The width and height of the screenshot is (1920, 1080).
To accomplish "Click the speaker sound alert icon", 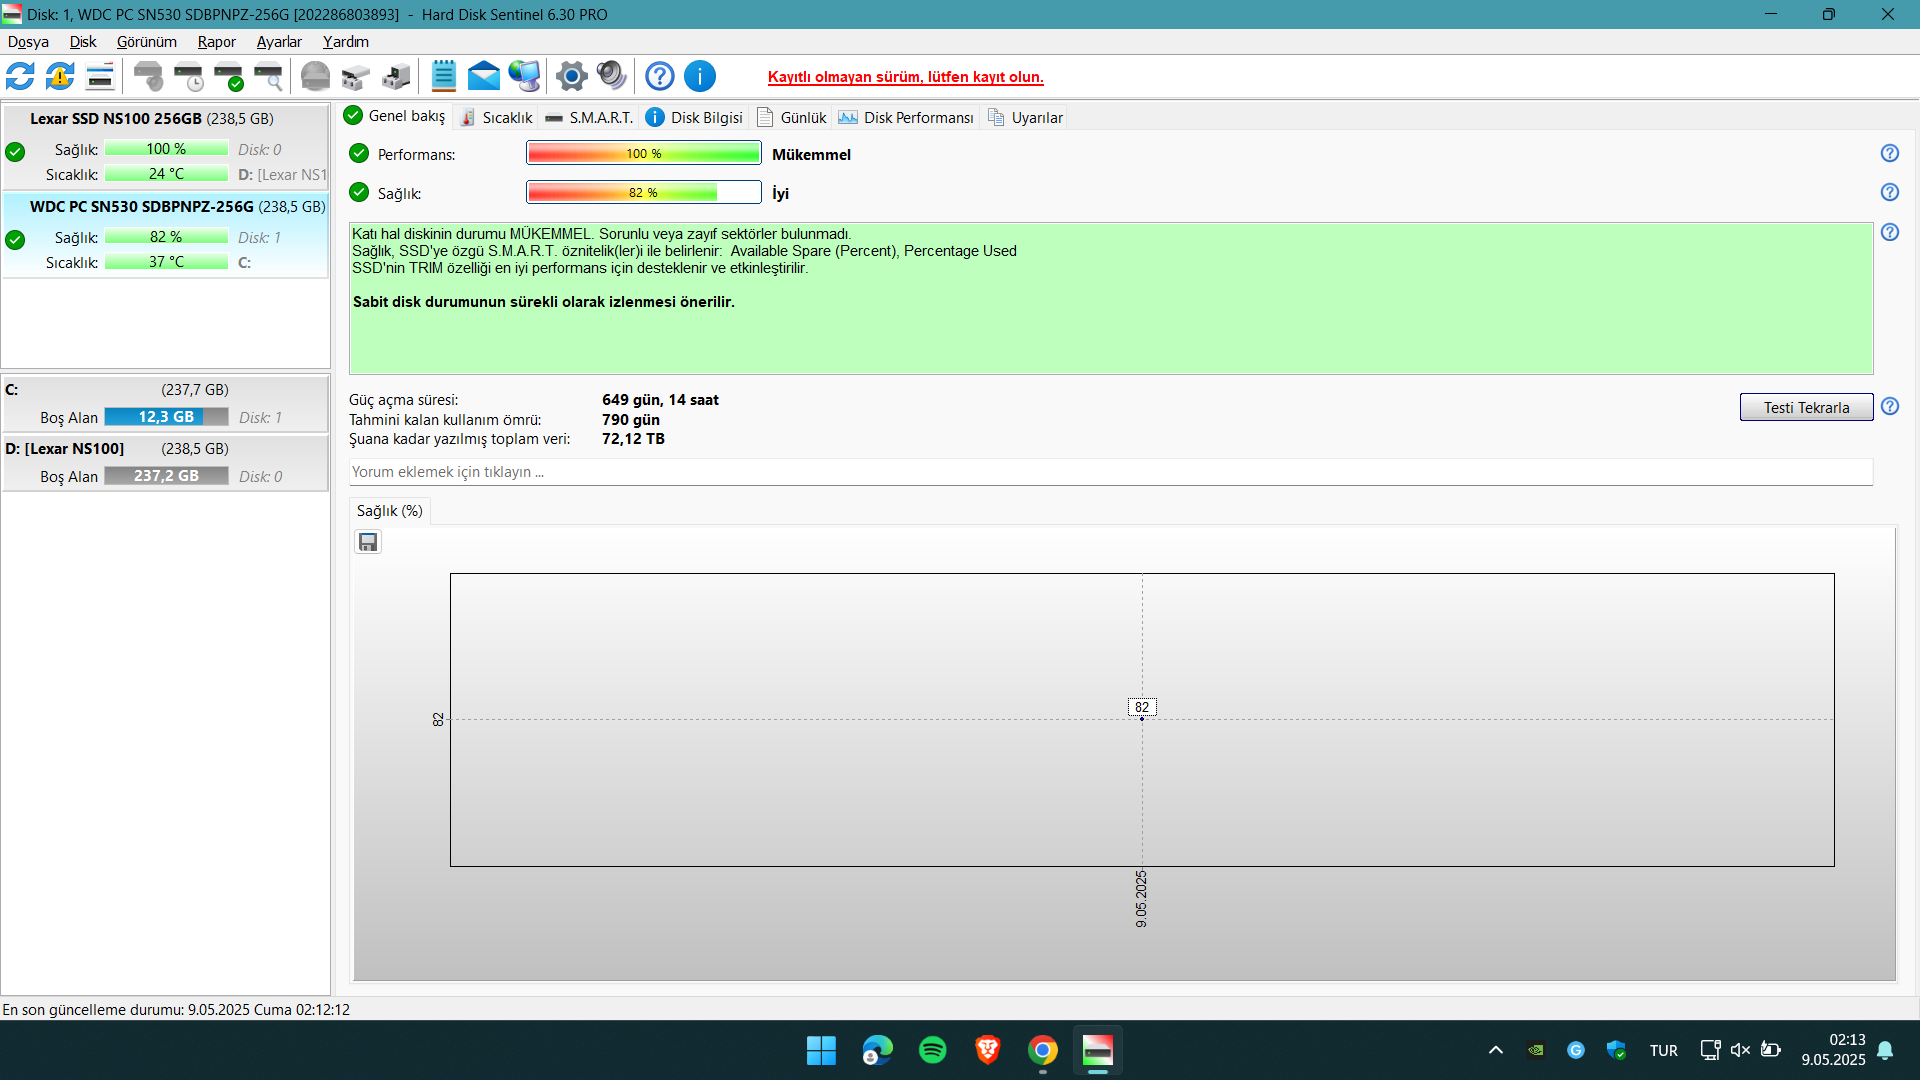I will coord(611,76).
